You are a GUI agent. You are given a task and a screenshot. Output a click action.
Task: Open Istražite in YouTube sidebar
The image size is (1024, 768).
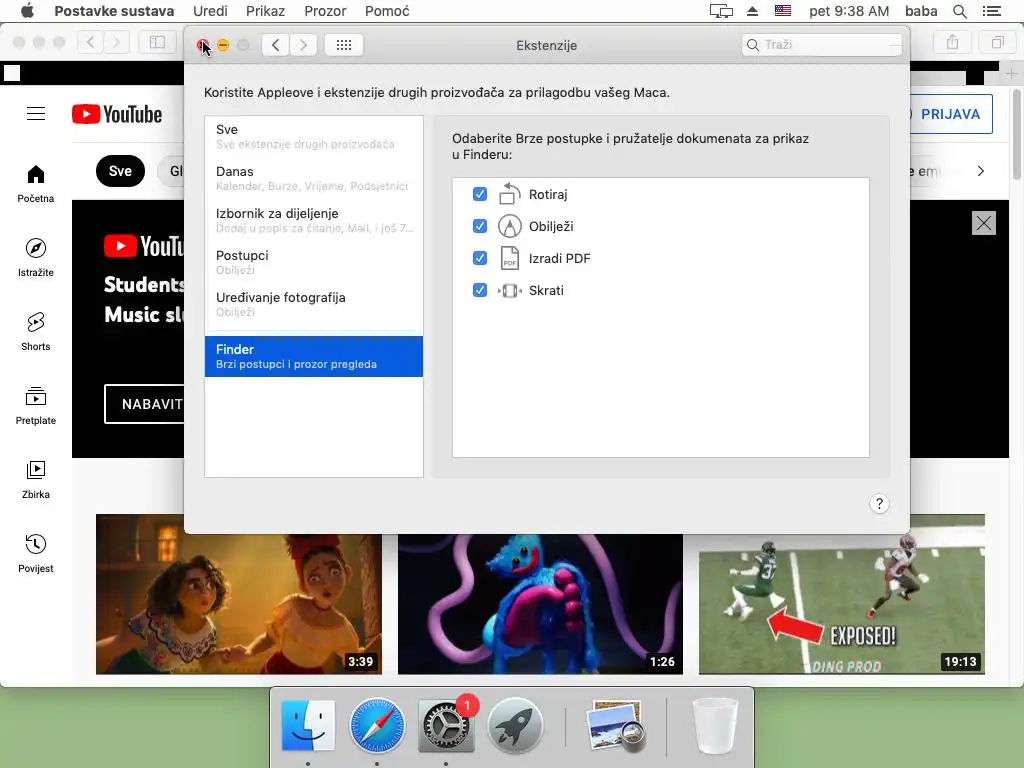36,258
